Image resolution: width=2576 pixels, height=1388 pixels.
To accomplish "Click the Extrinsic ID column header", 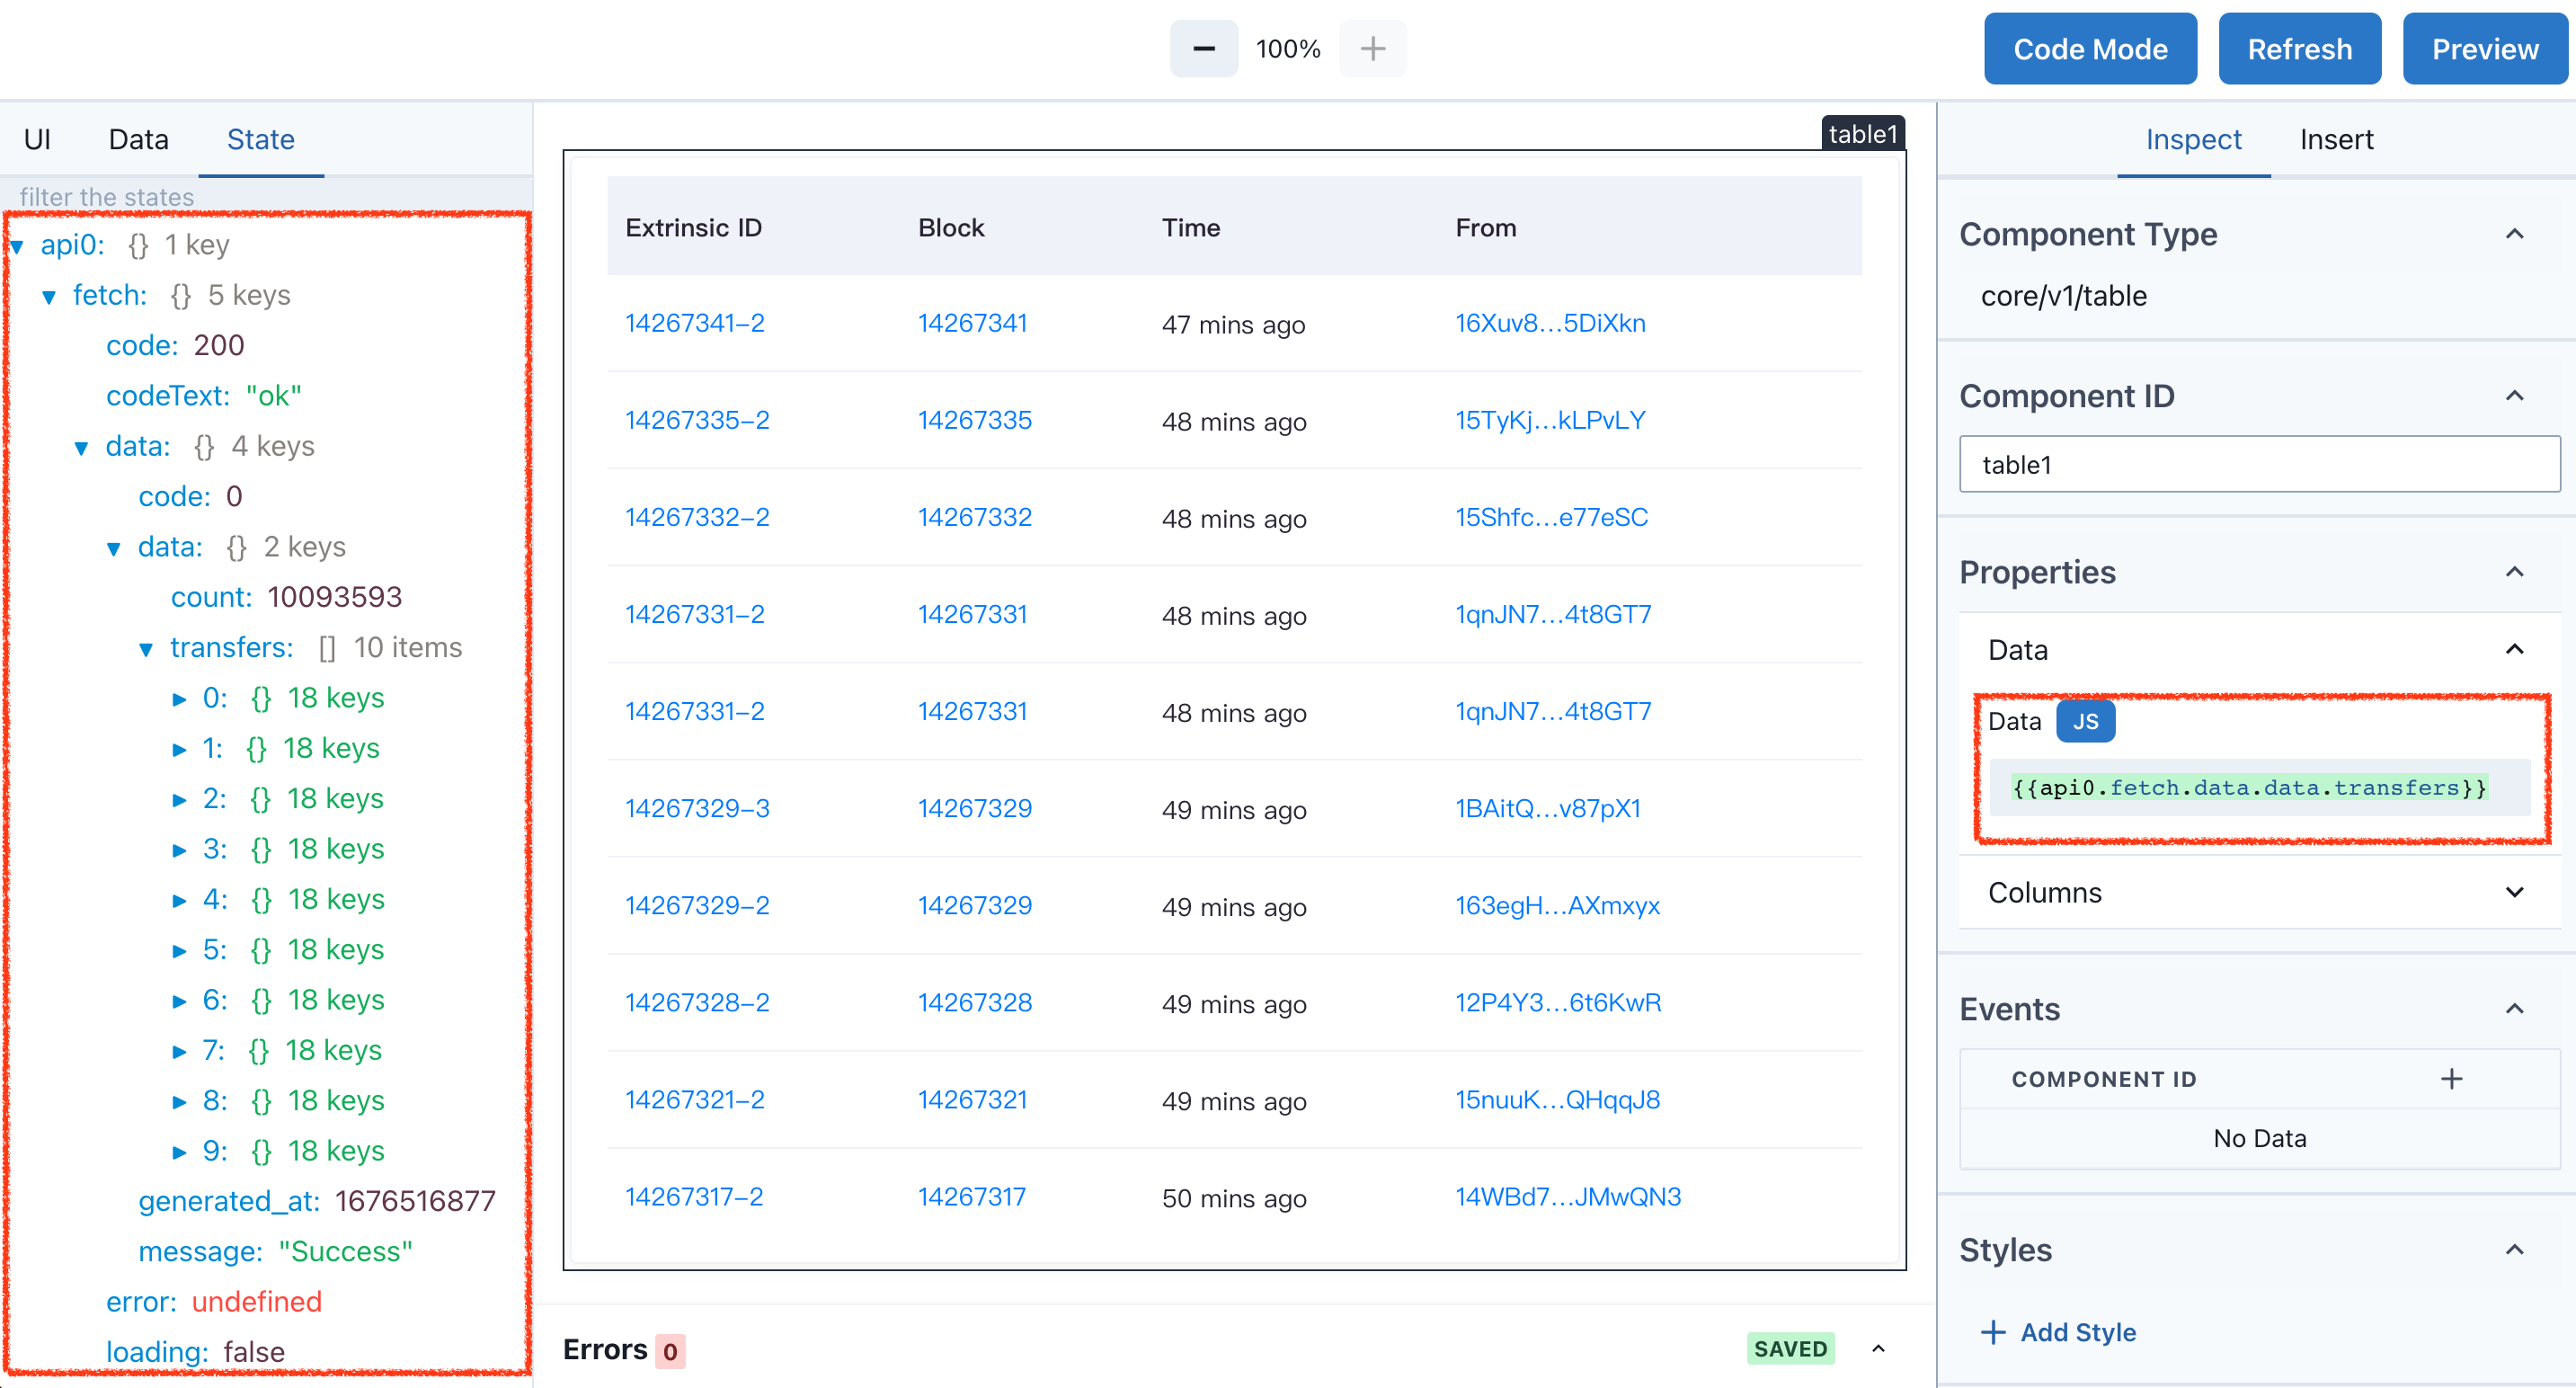I will pyautogui.click(x=694, y=228).
